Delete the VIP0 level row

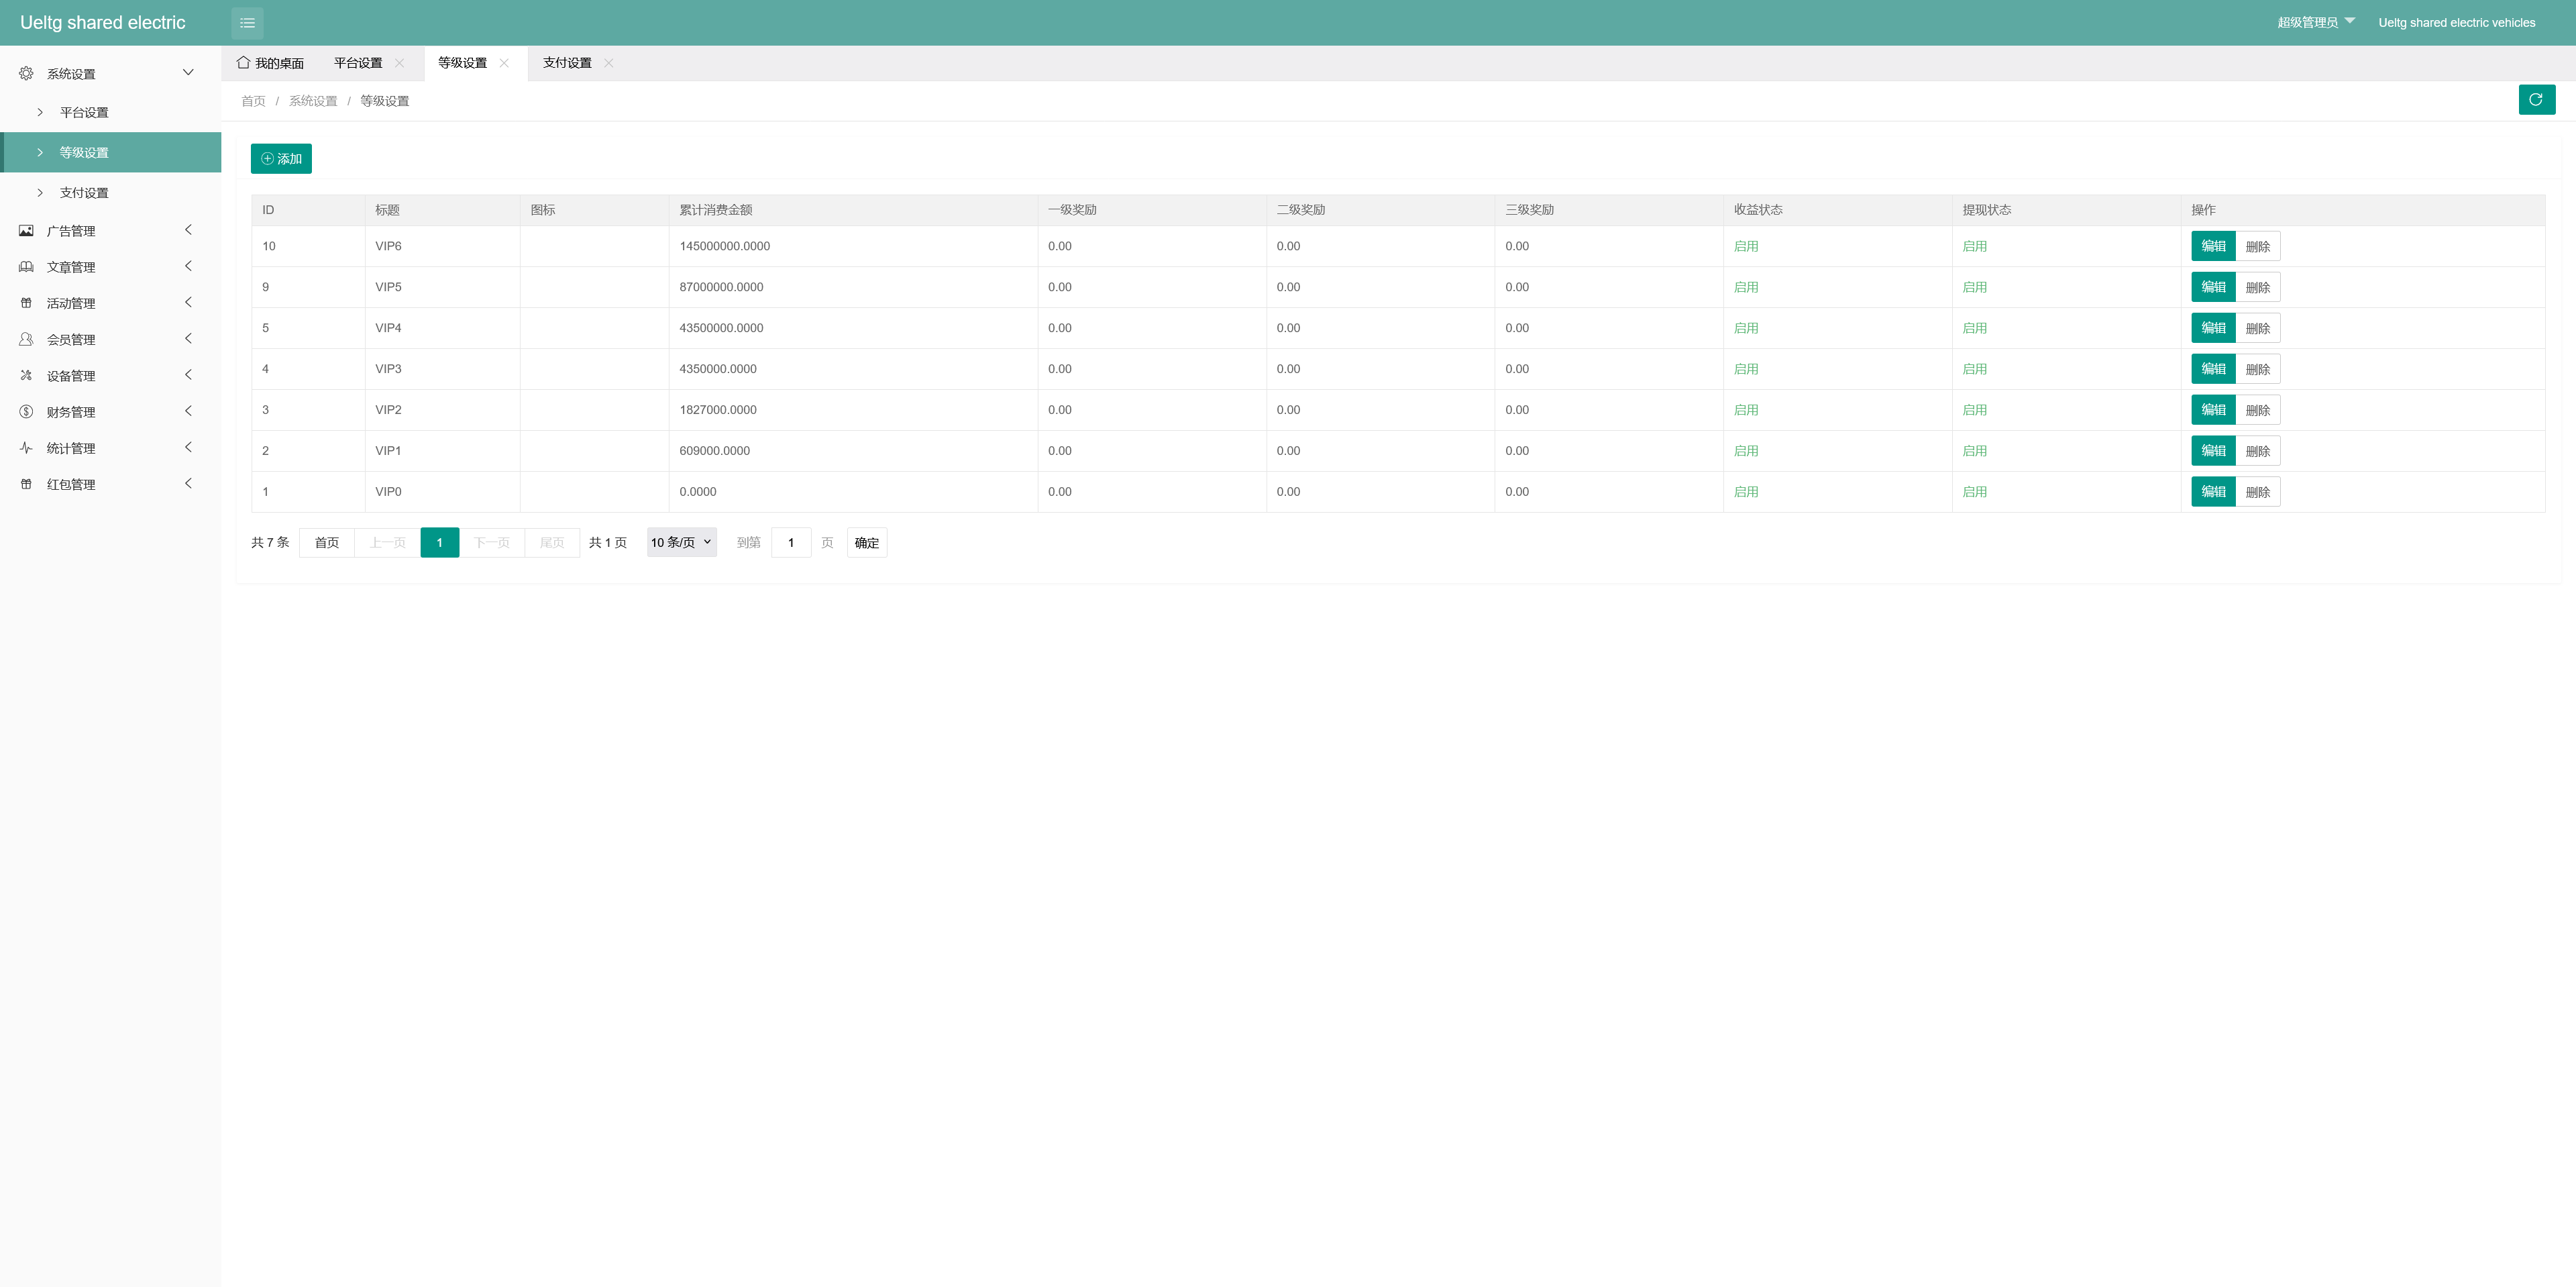(x=2257, y=492)
